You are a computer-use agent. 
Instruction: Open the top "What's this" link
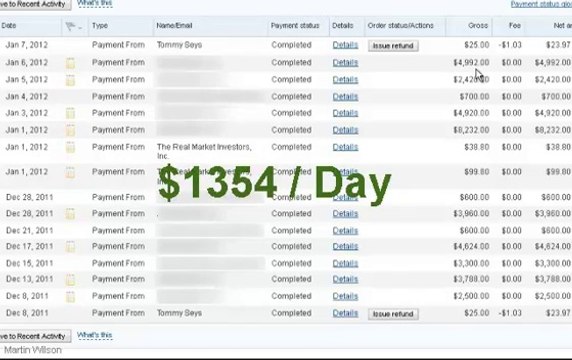(94, 4)
